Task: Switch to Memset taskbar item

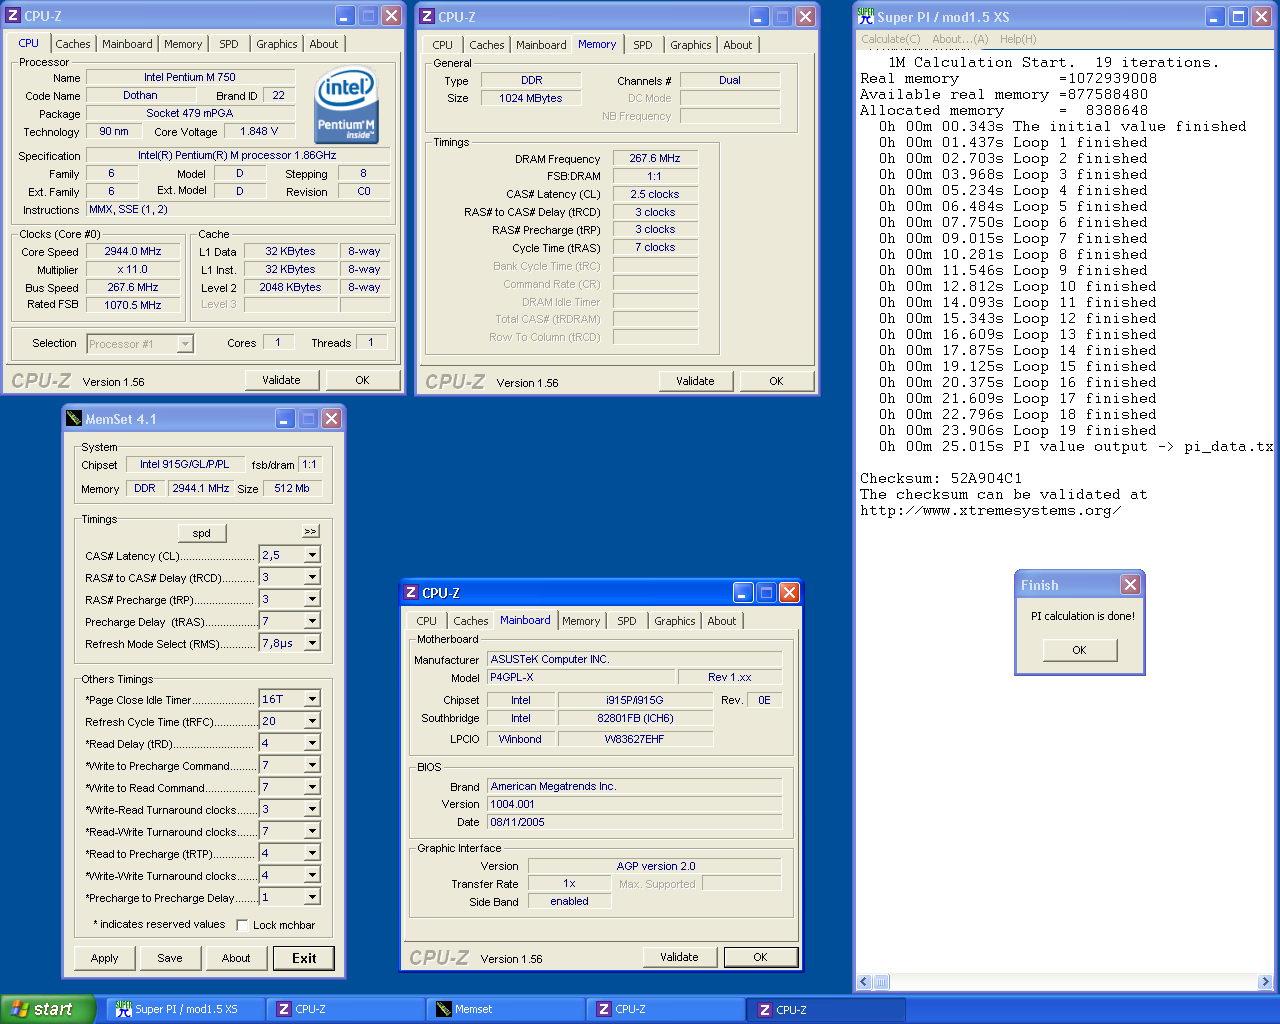Action: click(505, 1009)
